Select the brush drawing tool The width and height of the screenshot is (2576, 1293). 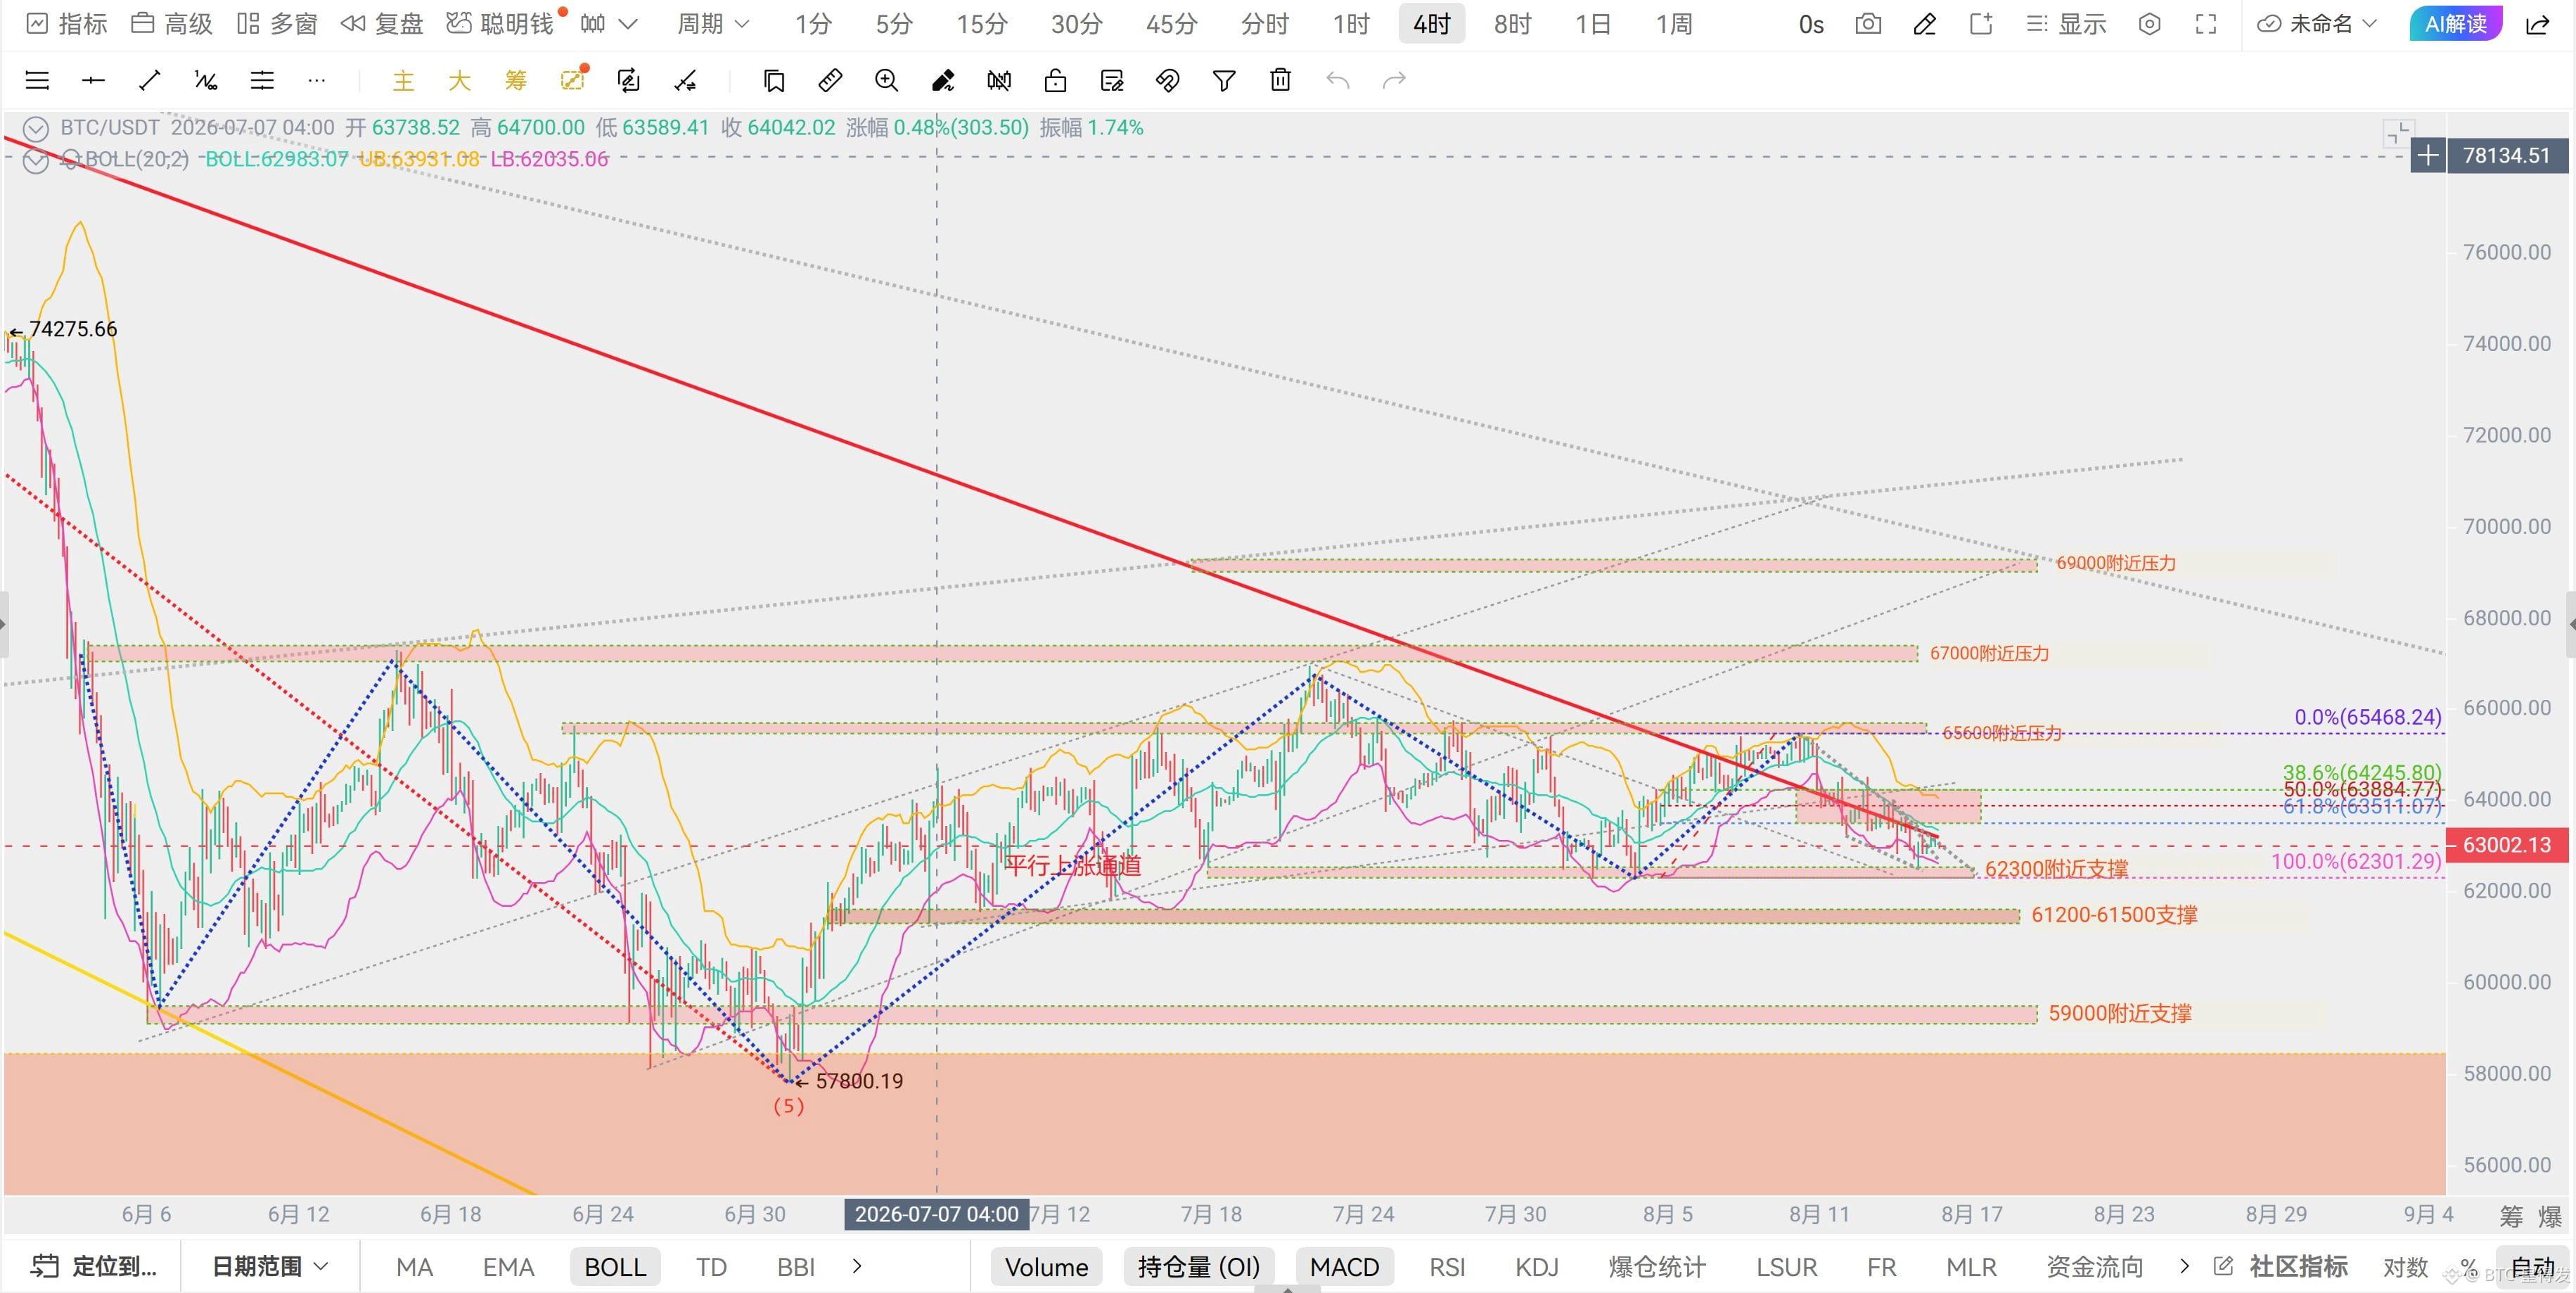(943, 80)
